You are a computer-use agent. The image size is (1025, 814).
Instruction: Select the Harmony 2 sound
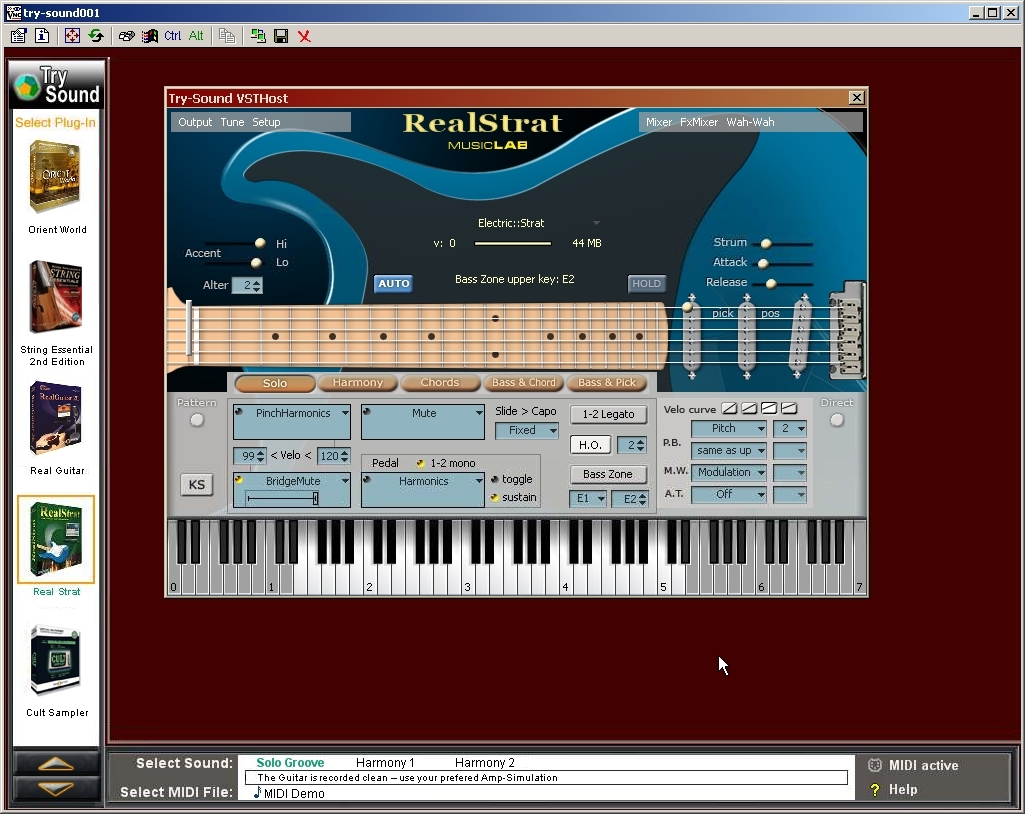tap(484, 763)
